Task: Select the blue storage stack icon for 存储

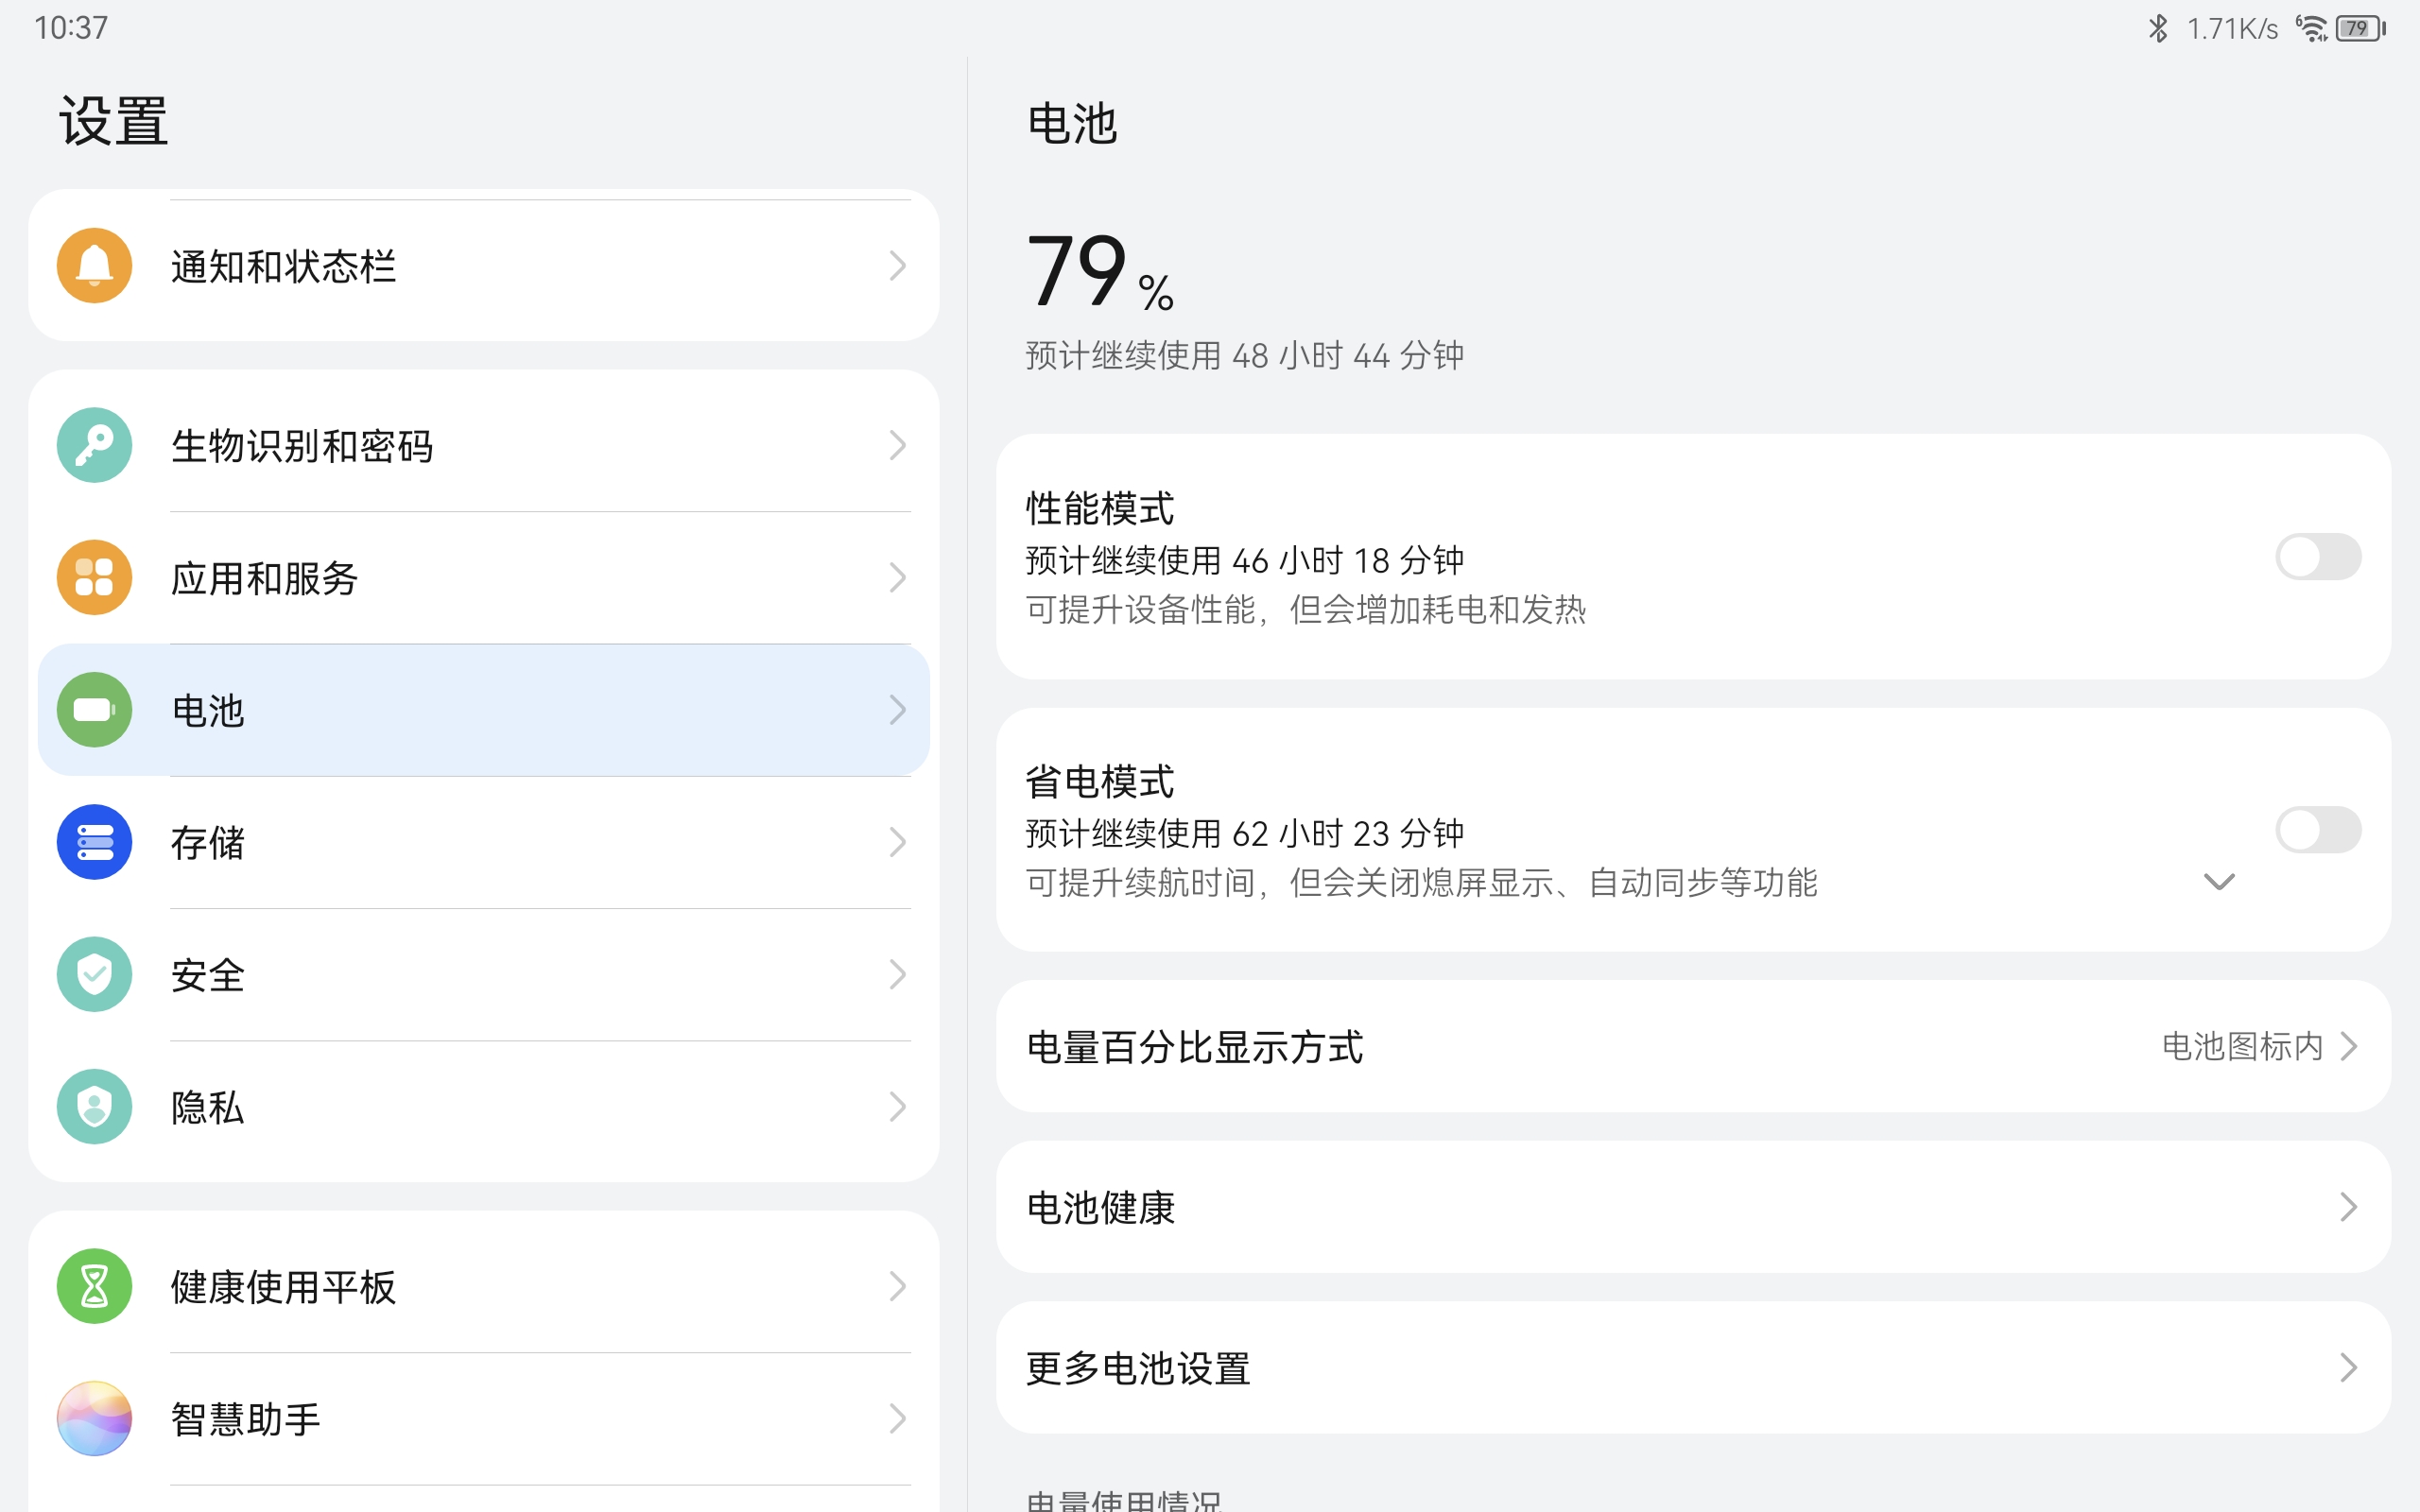Action: point(93,842)
